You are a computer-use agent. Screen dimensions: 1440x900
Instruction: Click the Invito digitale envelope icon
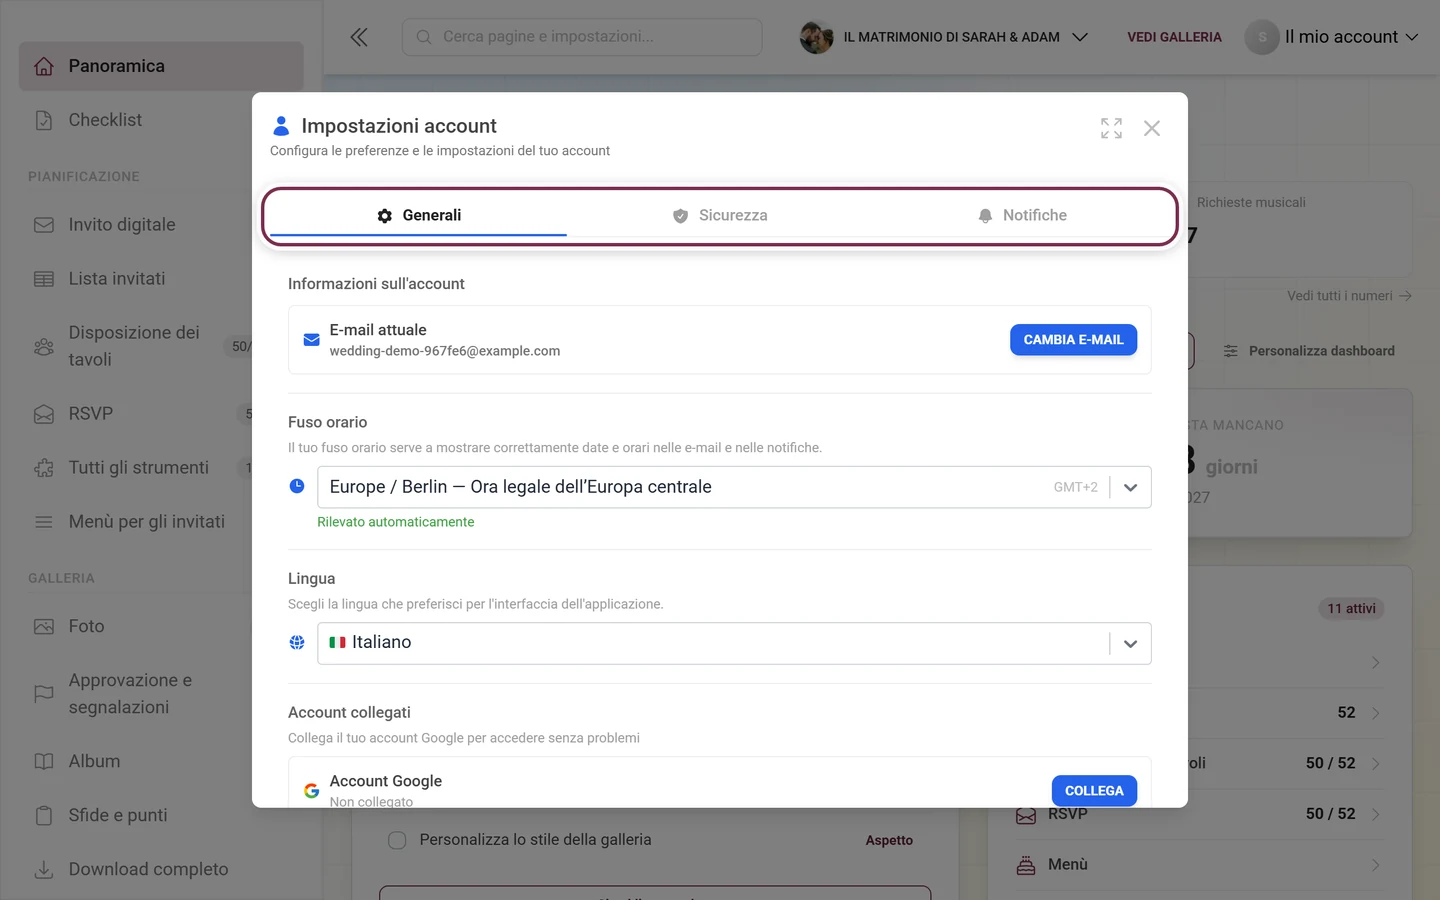coord(44,225)
